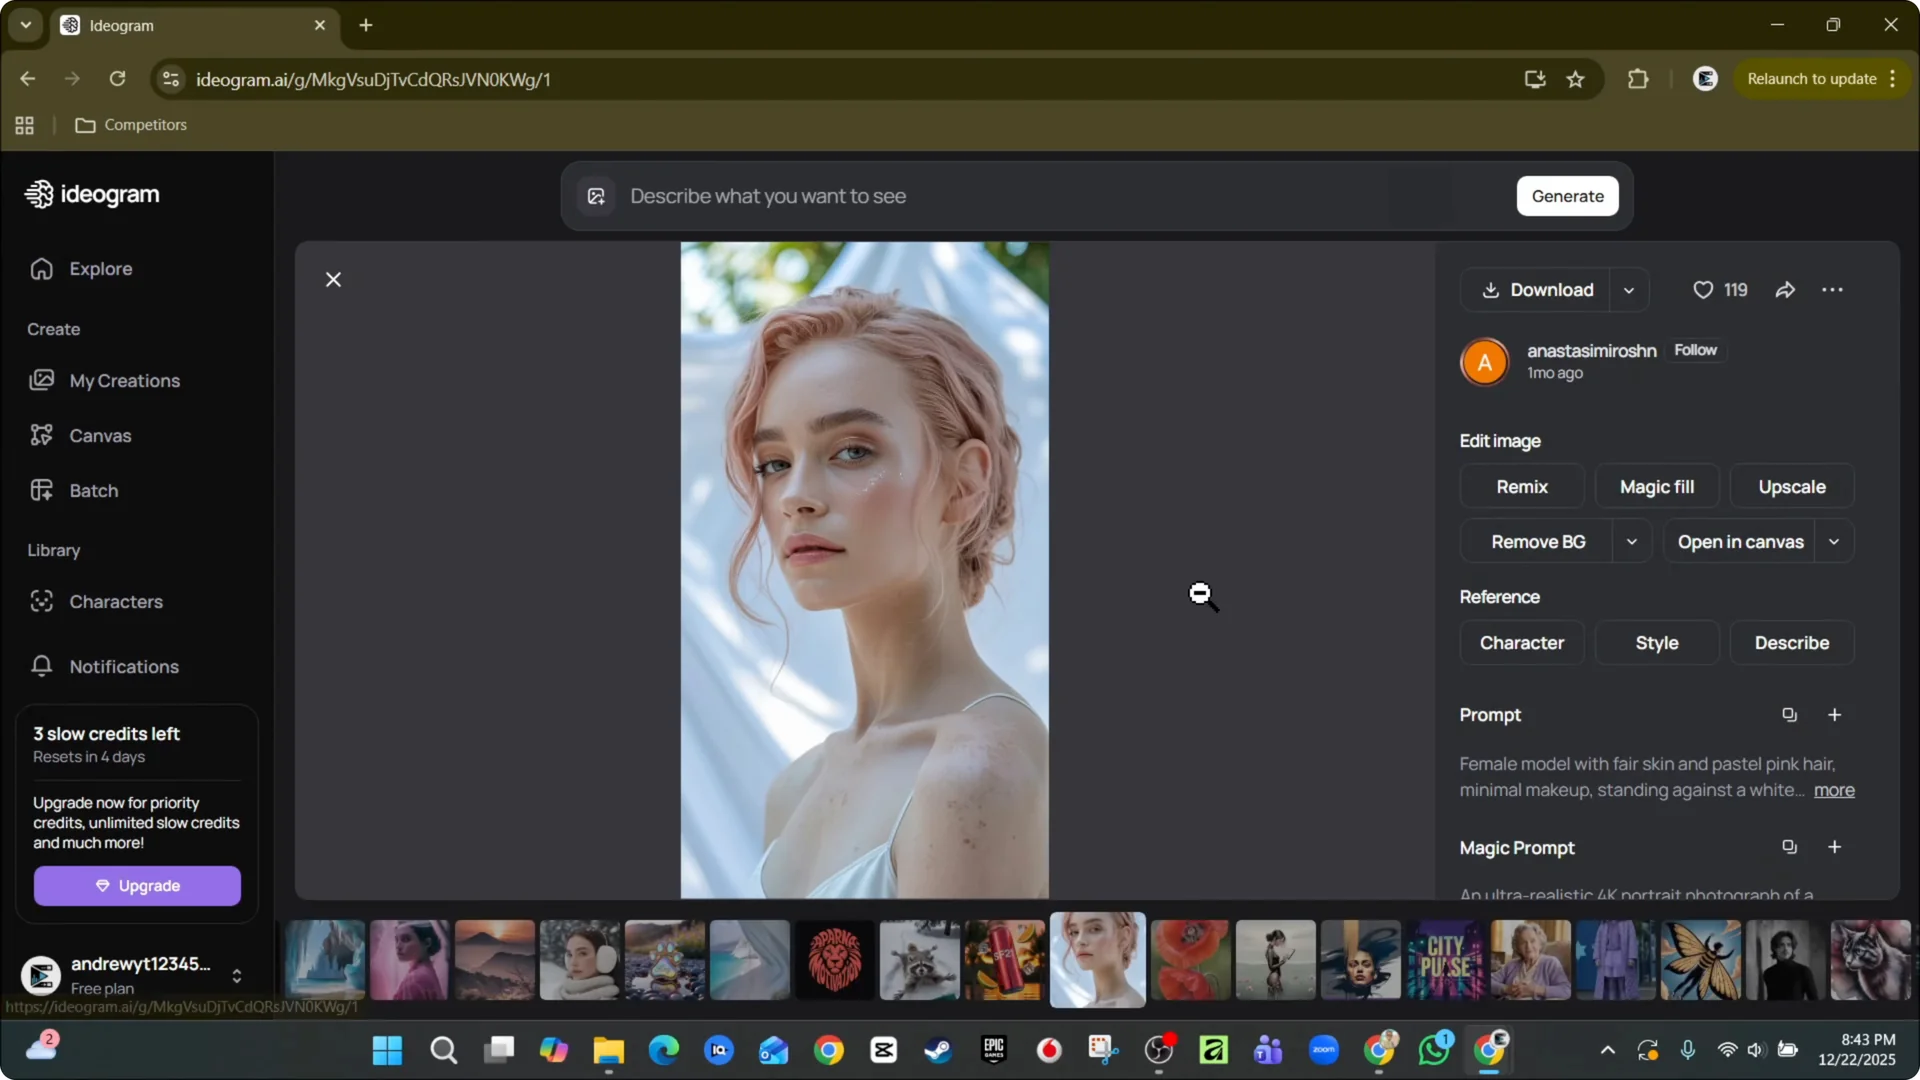1920x1080 pixels.
Task: Select the raccoon thumbnail in the filmstrip
Action: coord(918,959)
